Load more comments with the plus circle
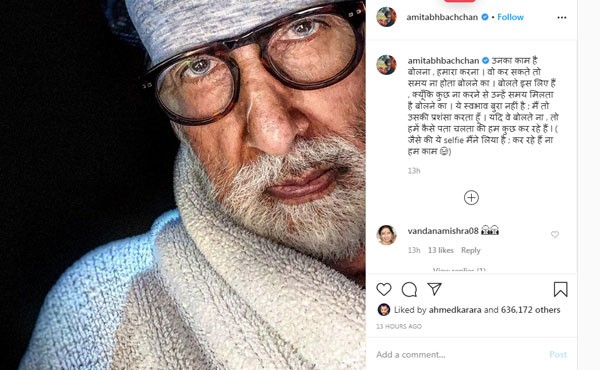 [471, 198]
